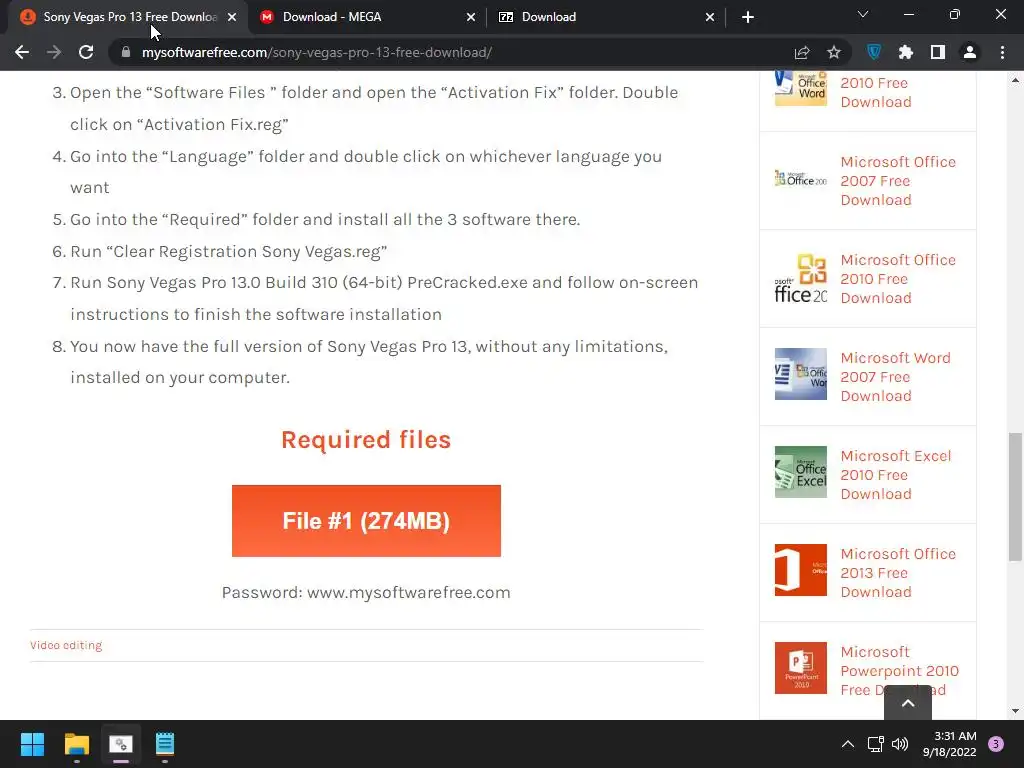Open Microsoft Excel 2010 Free Download

click(x=895, y=475)
